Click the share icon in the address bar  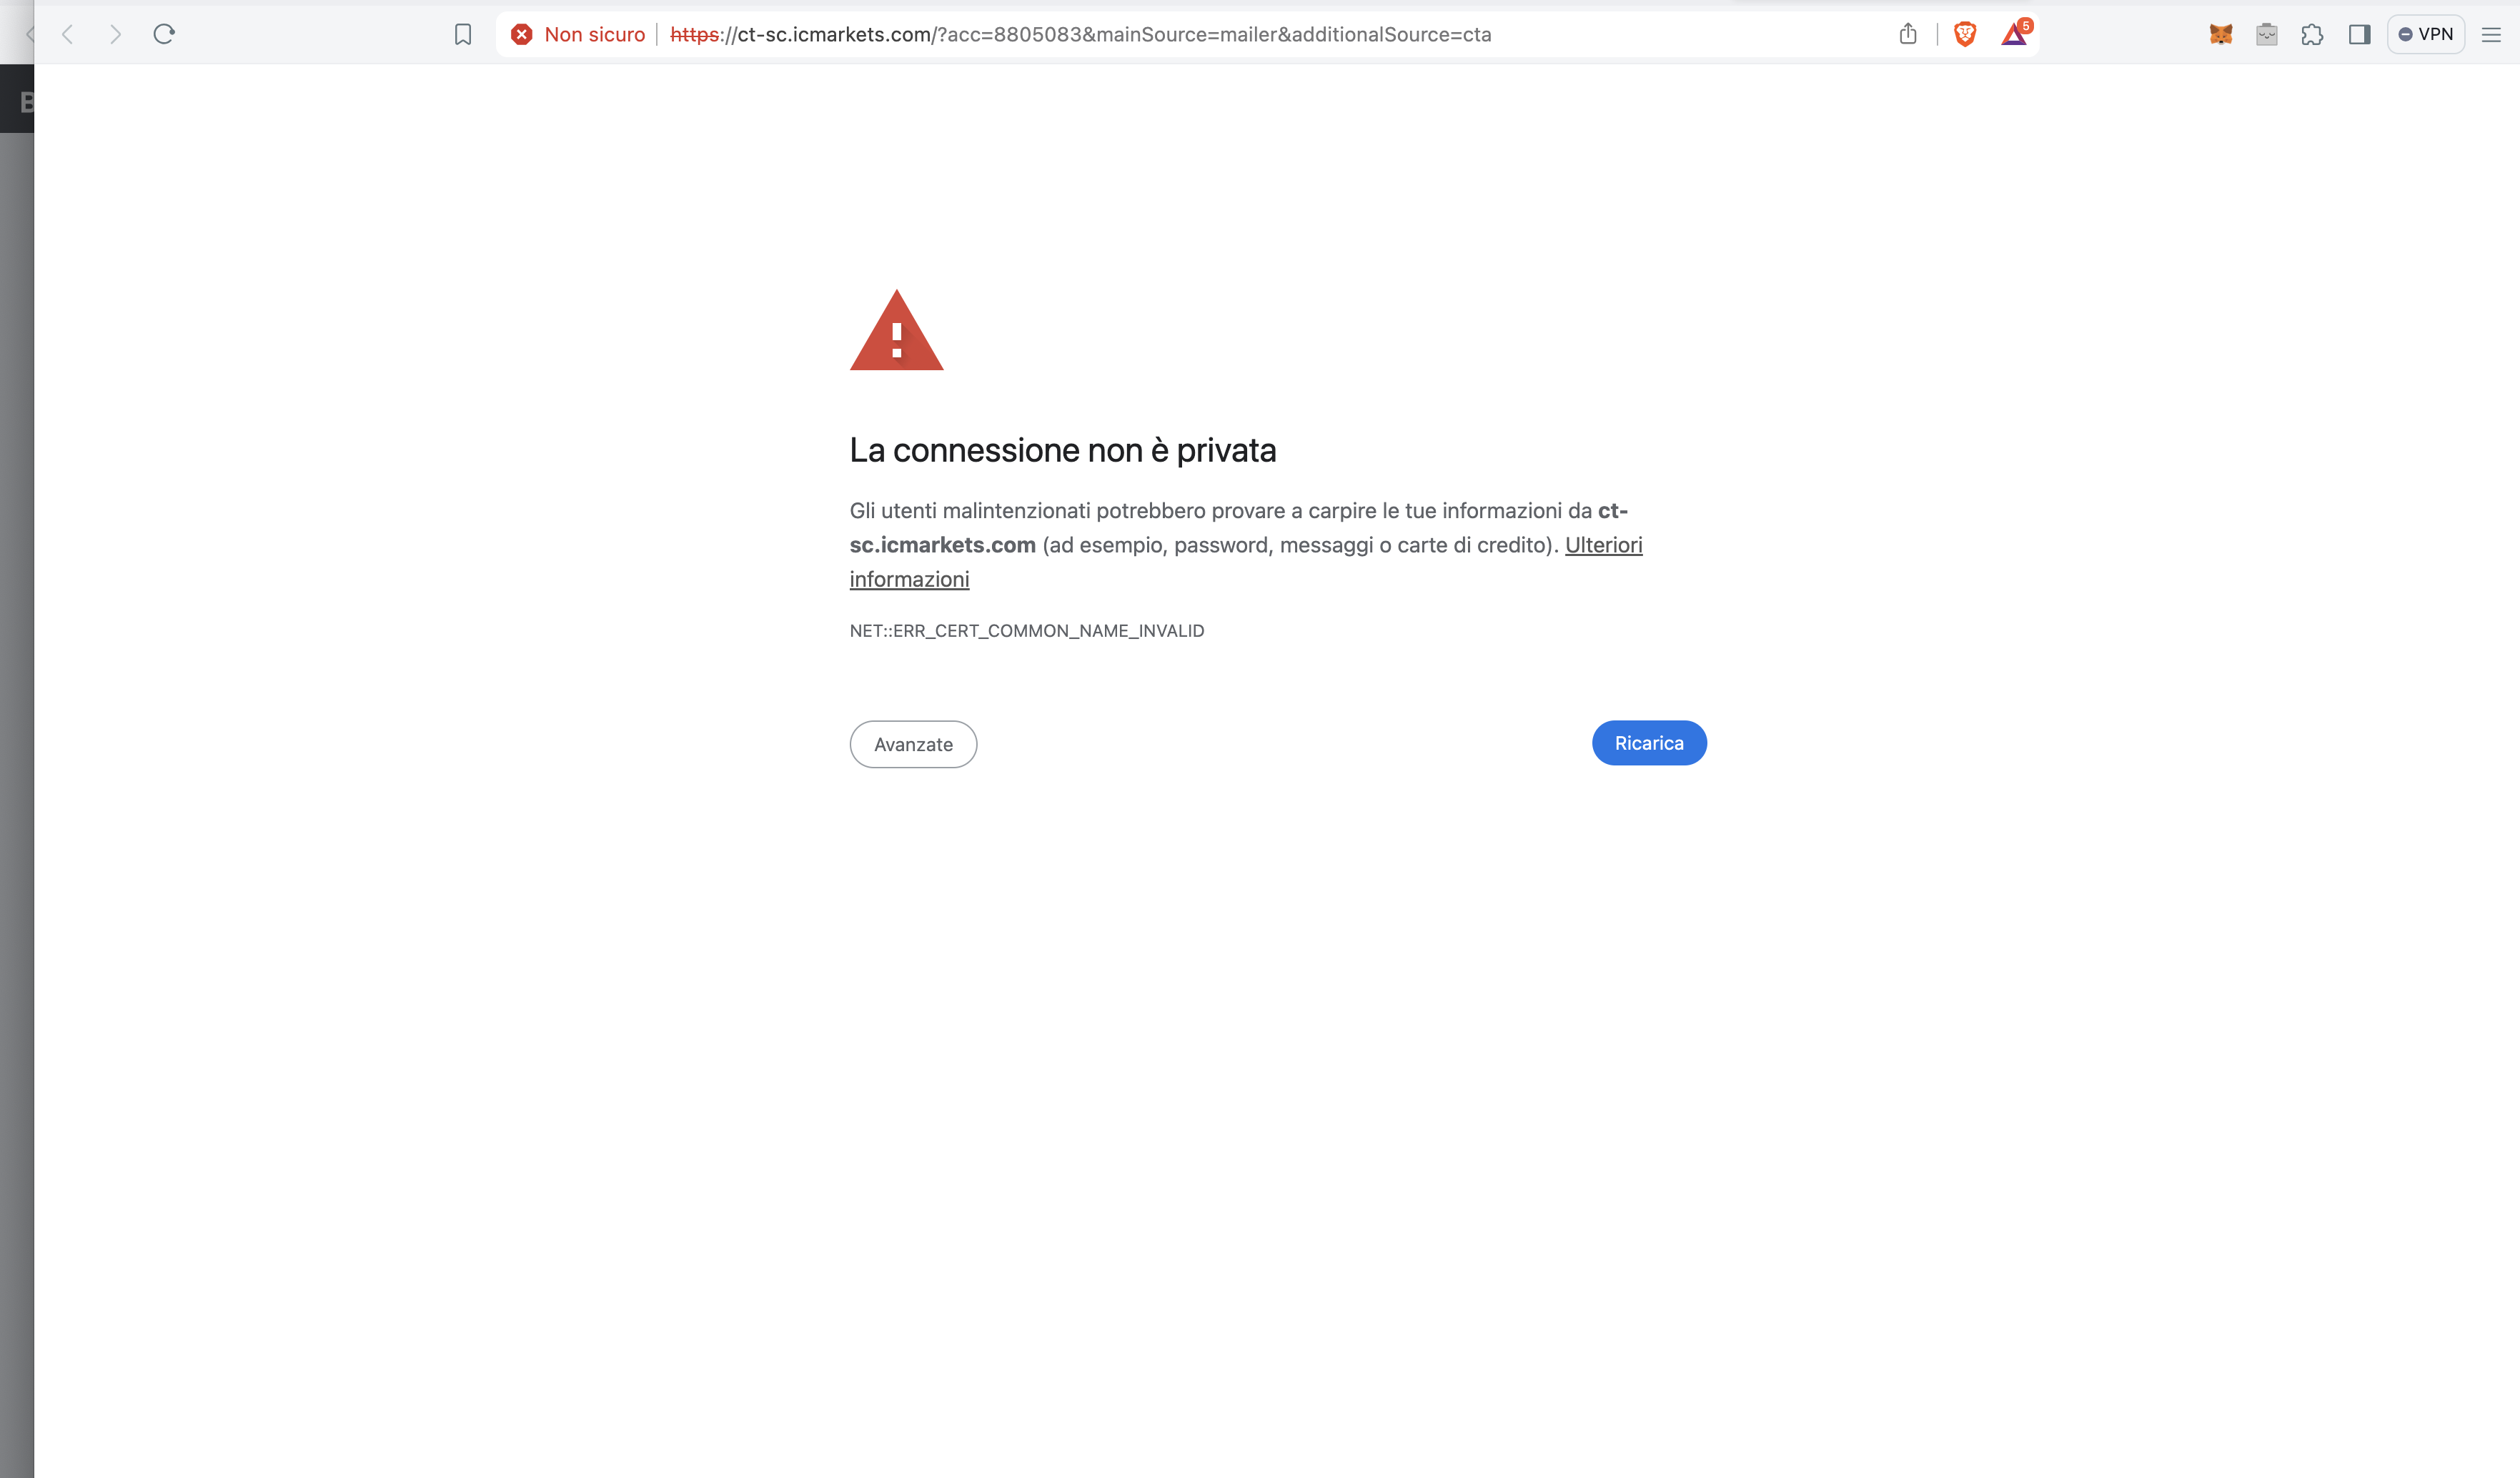point(1908,34)
